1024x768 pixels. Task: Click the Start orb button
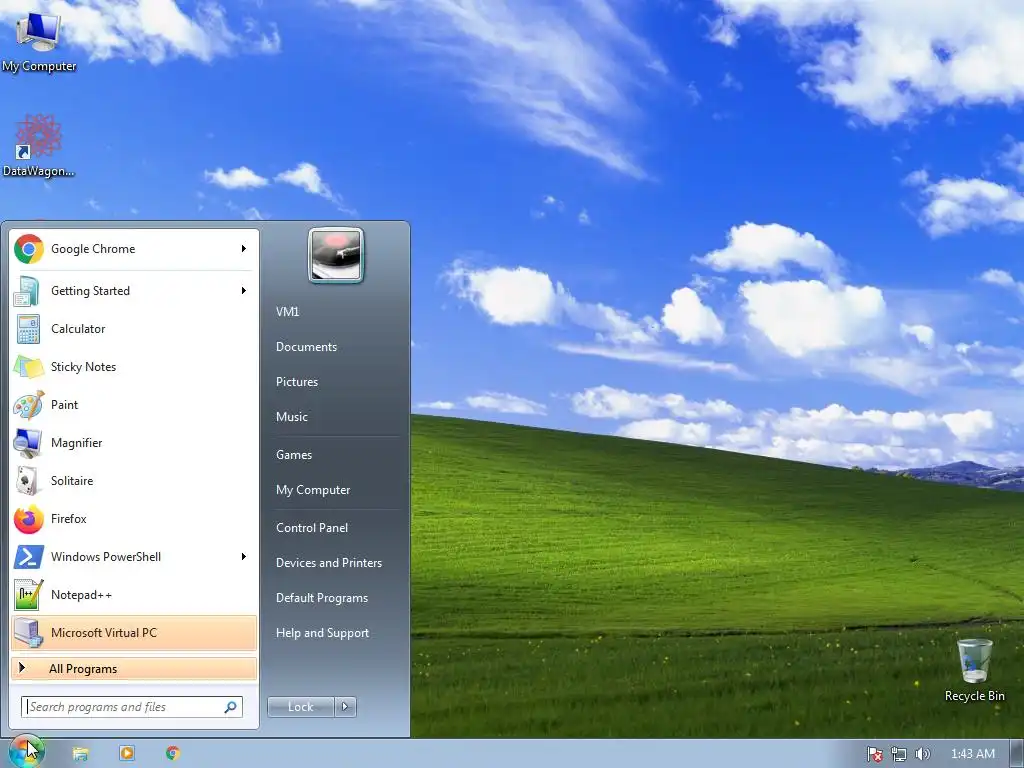(26, 752)
